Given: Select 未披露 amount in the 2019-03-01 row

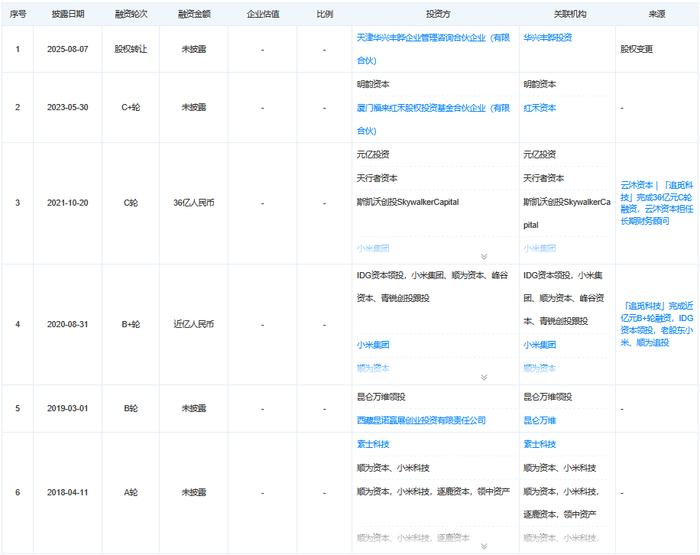Looking at the screenshot, I should [x=194, y=408].
